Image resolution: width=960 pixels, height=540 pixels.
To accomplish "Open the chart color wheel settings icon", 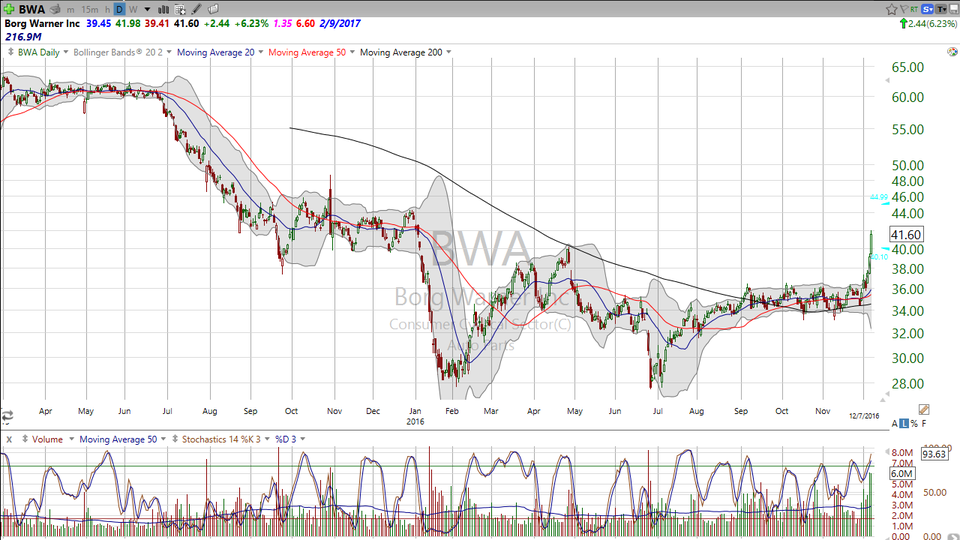I will click(x=952, y=52).
